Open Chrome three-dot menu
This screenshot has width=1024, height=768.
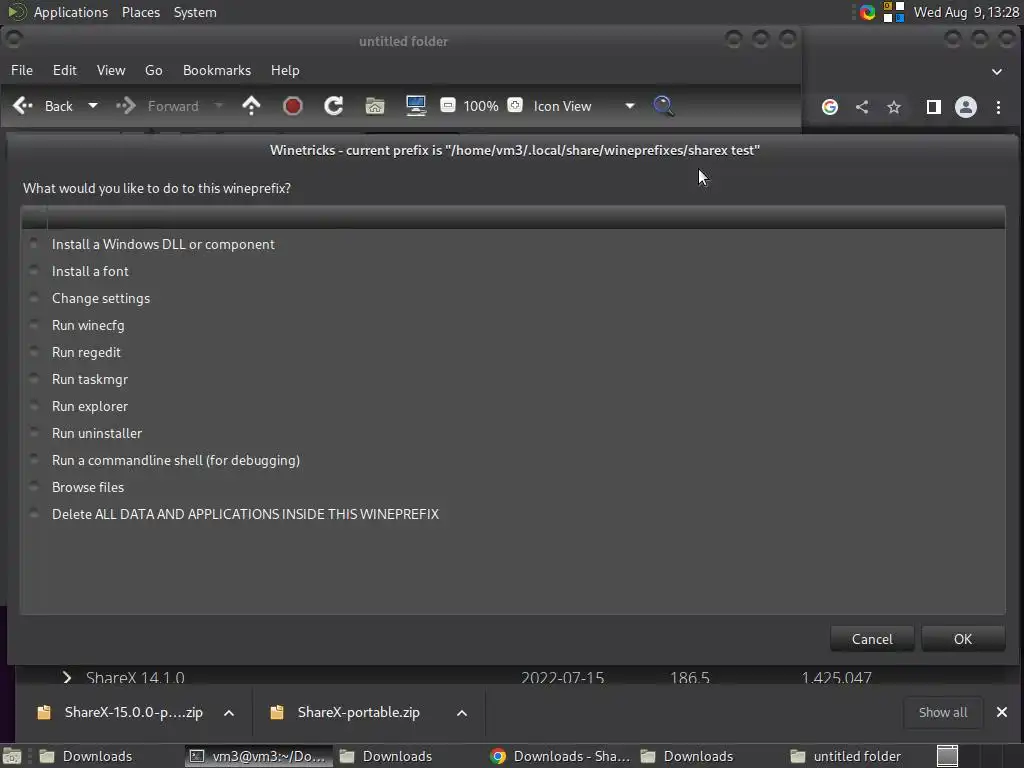pyautogui.click(x=999, y=107)
